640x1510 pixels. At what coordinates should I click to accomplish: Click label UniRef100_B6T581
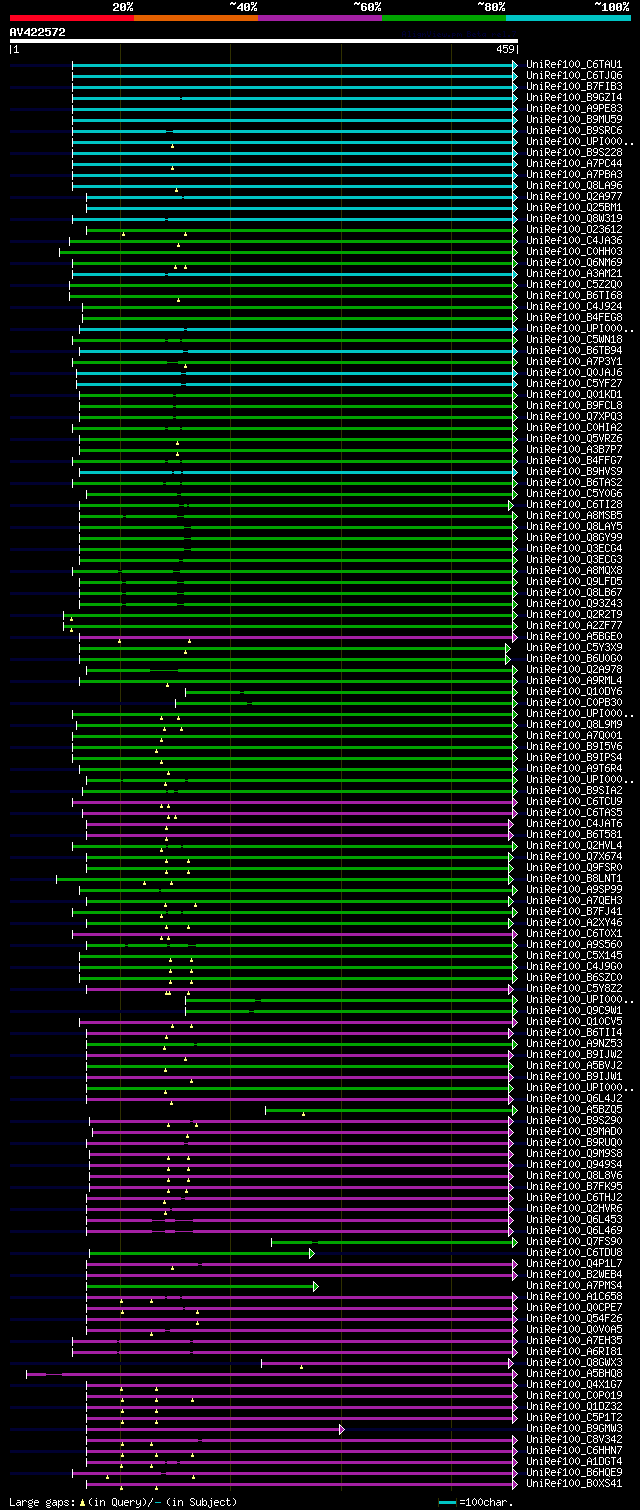[x=574, y=834]
